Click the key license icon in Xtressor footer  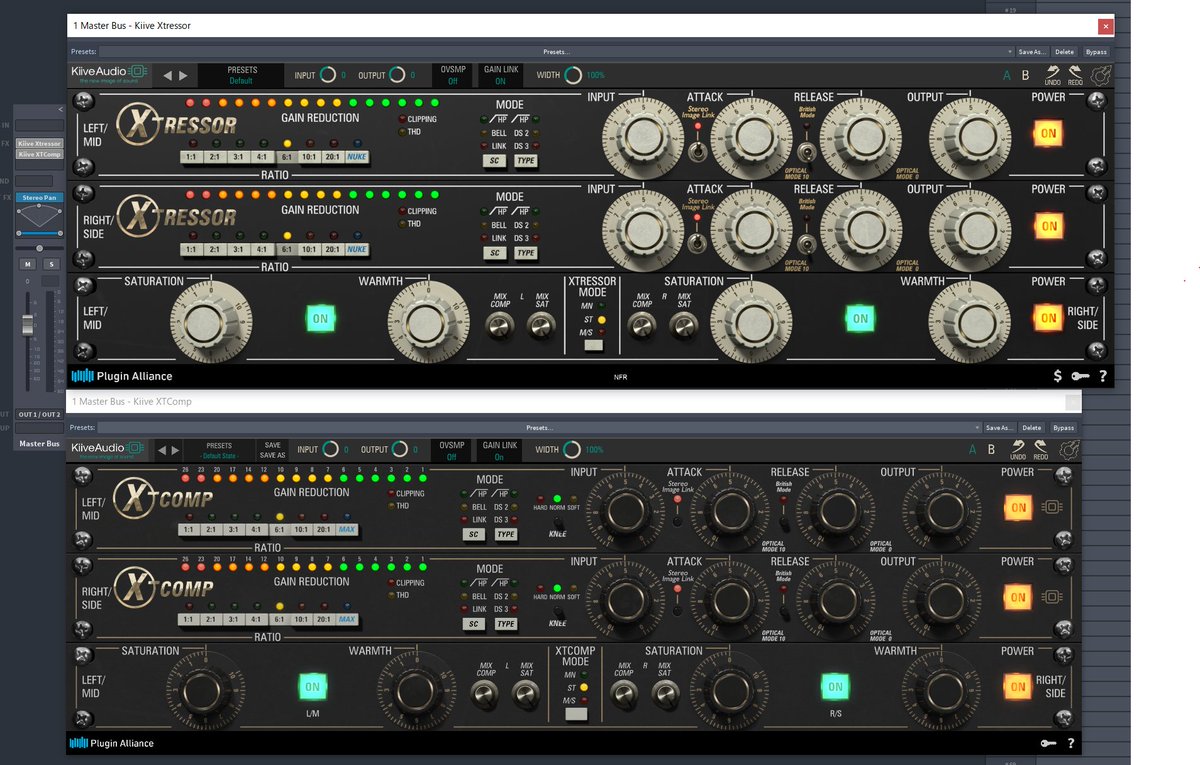[x=1081, y=376]
